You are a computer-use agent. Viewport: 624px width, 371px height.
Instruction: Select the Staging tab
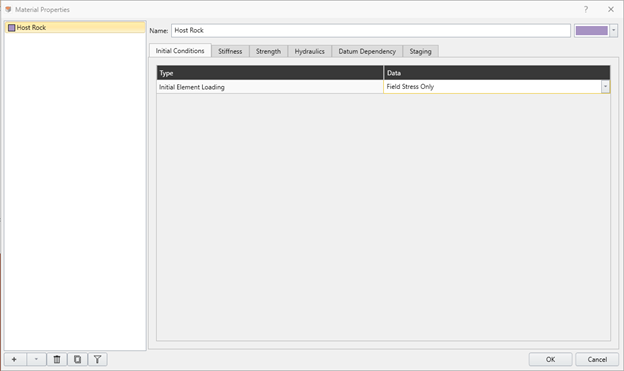coord(420,51)
